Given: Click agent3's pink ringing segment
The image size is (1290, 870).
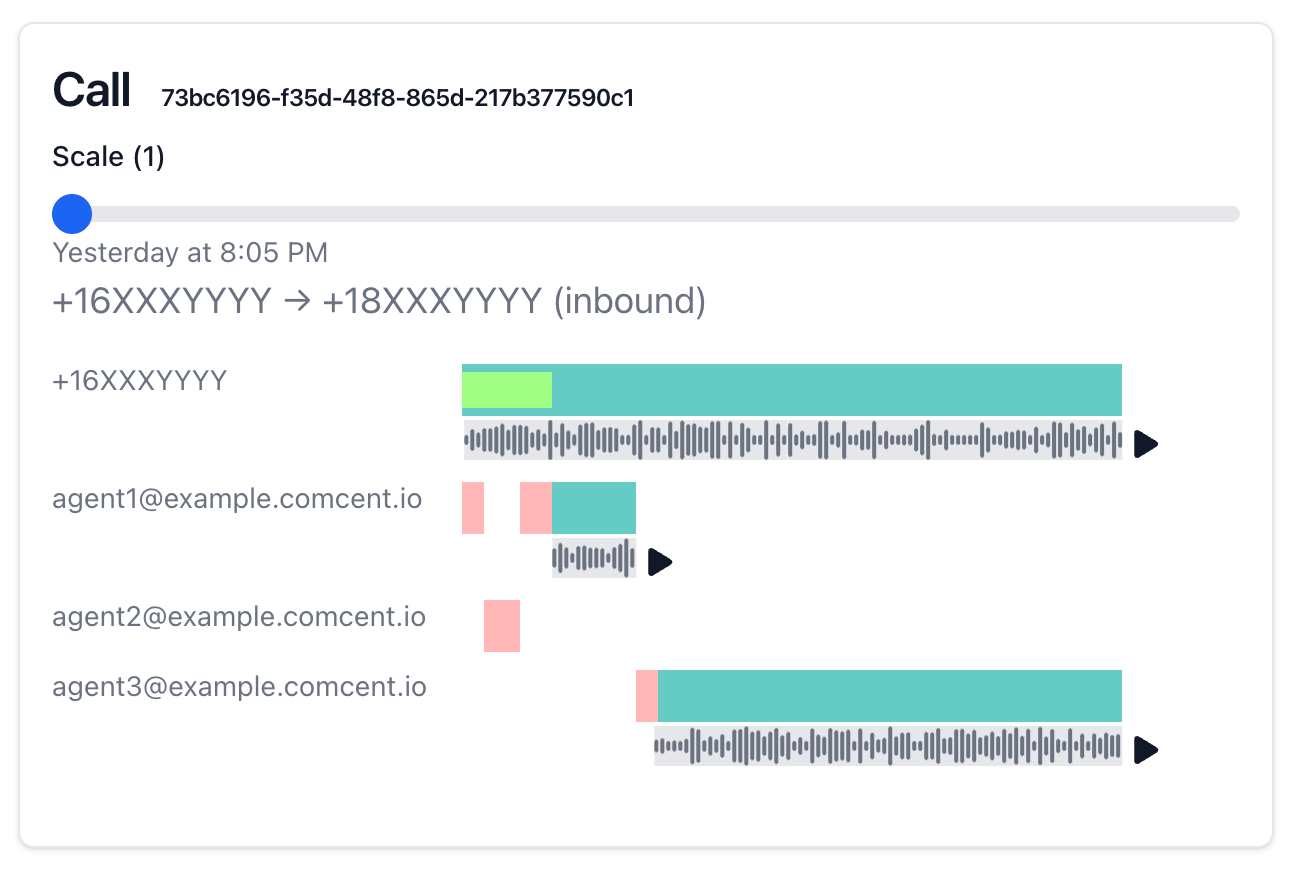Looking at the screenshot, I should (x=647, y=696).
